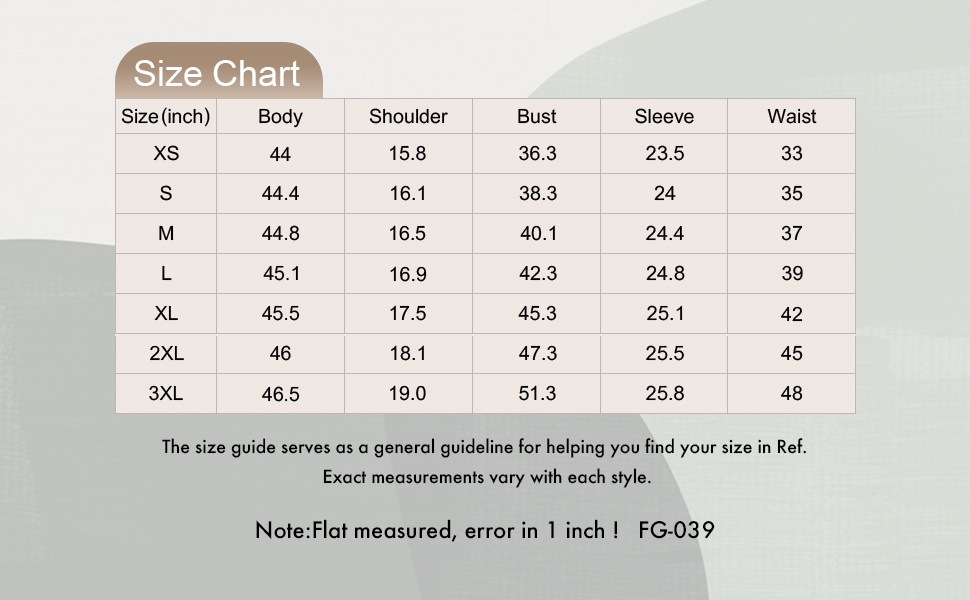Click the Body column header
970x600 pixels.
(x=280, y=117)
